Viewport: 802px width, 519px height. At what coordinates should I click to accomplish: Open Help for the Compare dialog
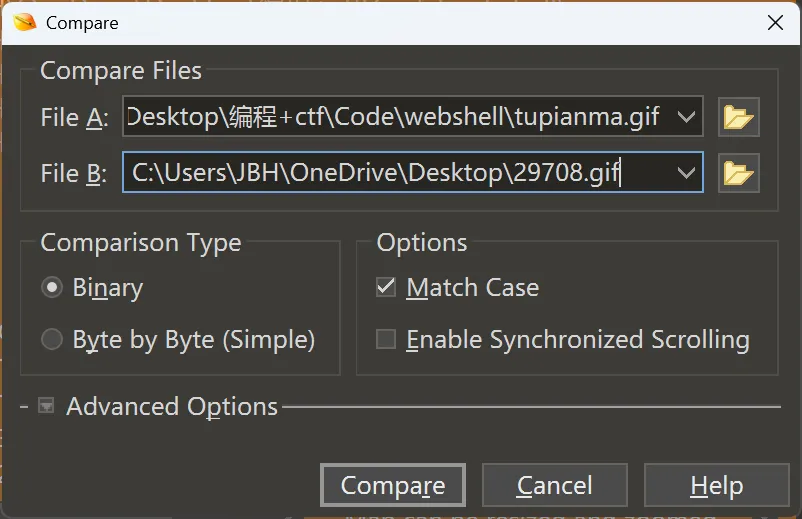point(716,486)
